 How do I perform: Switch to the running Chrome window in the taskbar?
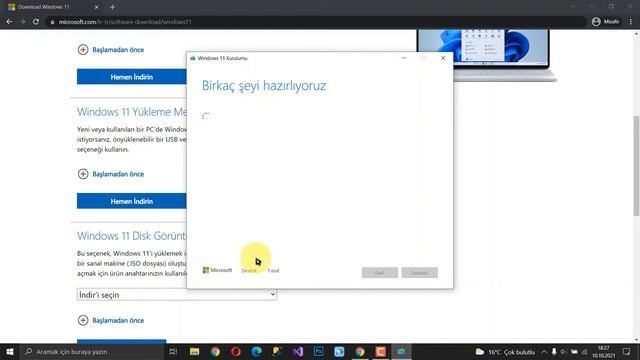pyautogui.click(x=360, y=351)
